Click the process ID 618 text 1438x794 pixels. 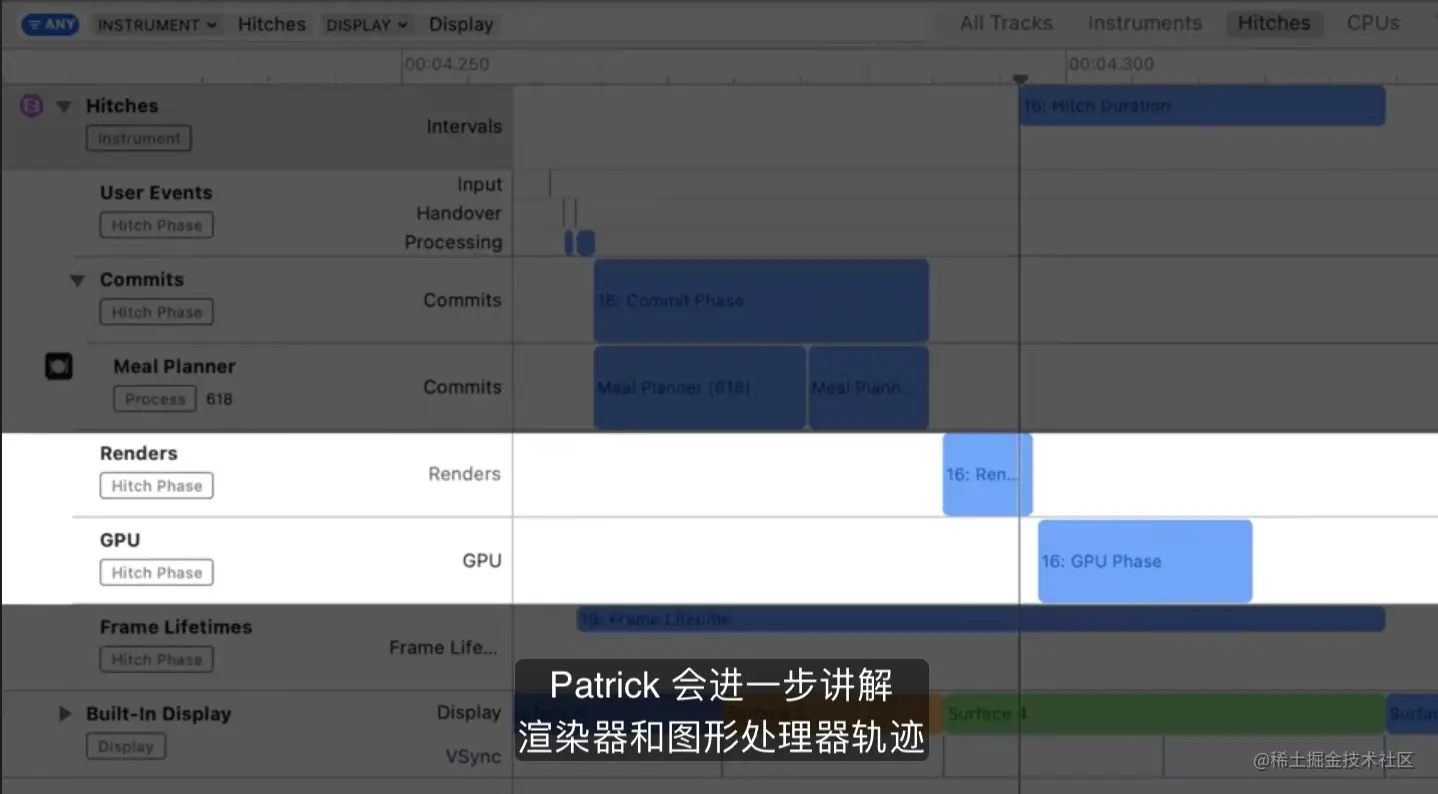coord(219,399)
